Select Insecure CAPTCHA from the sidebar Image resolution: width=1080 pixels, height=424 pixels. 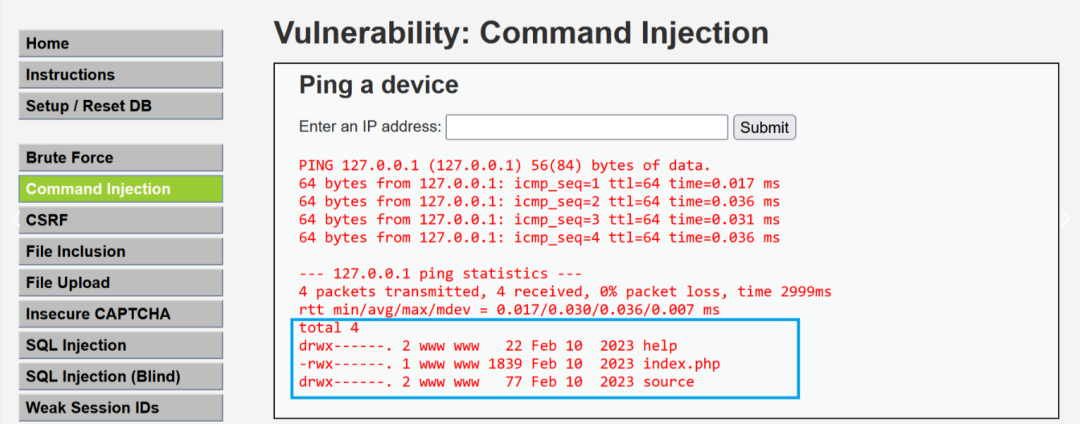(120, 314)
